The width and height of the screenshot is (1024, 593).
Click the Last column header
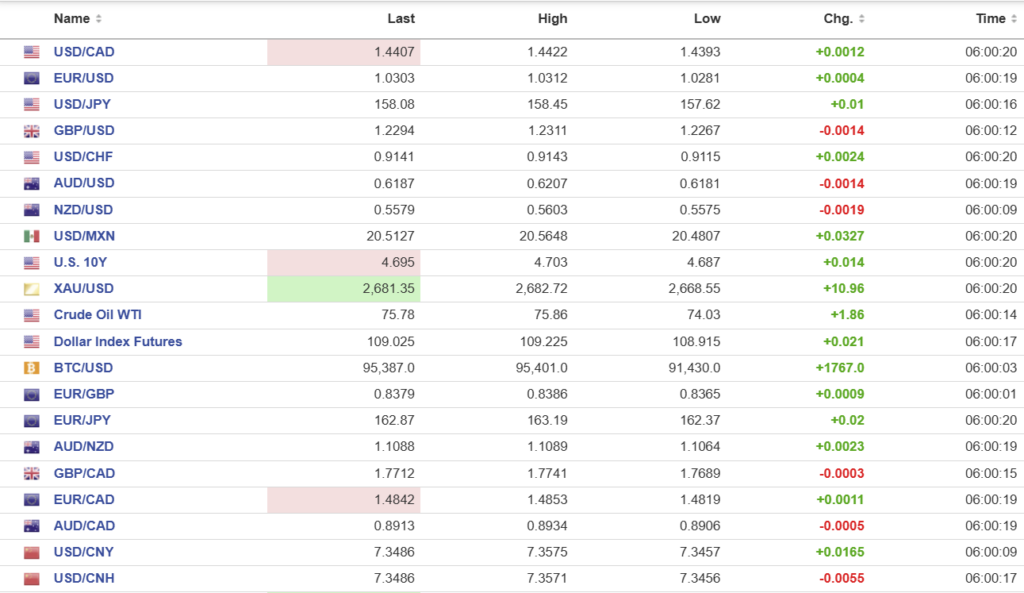[401, 19]
